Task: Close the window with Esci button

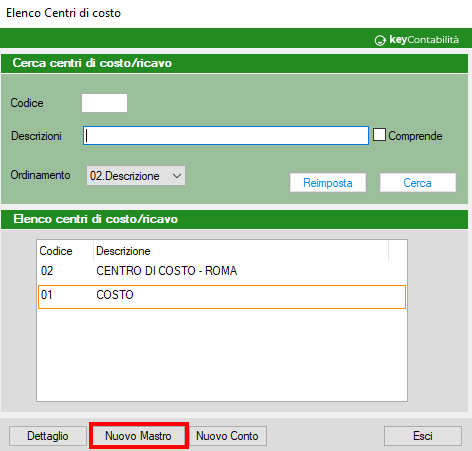Action: click(x=423, y=436)
